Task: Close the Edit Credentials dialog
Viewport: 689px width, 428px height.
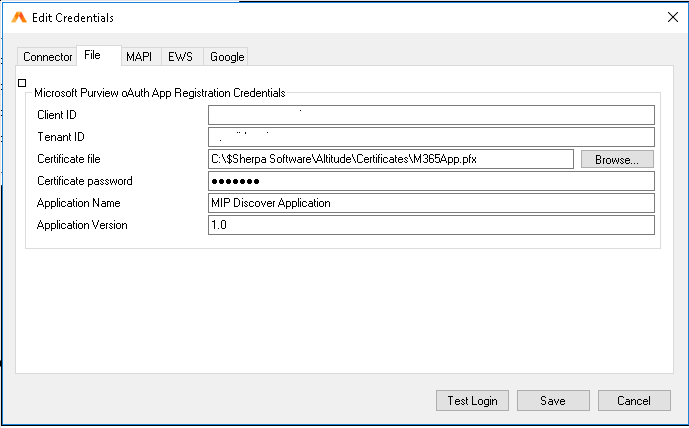Action: point(671,17)
